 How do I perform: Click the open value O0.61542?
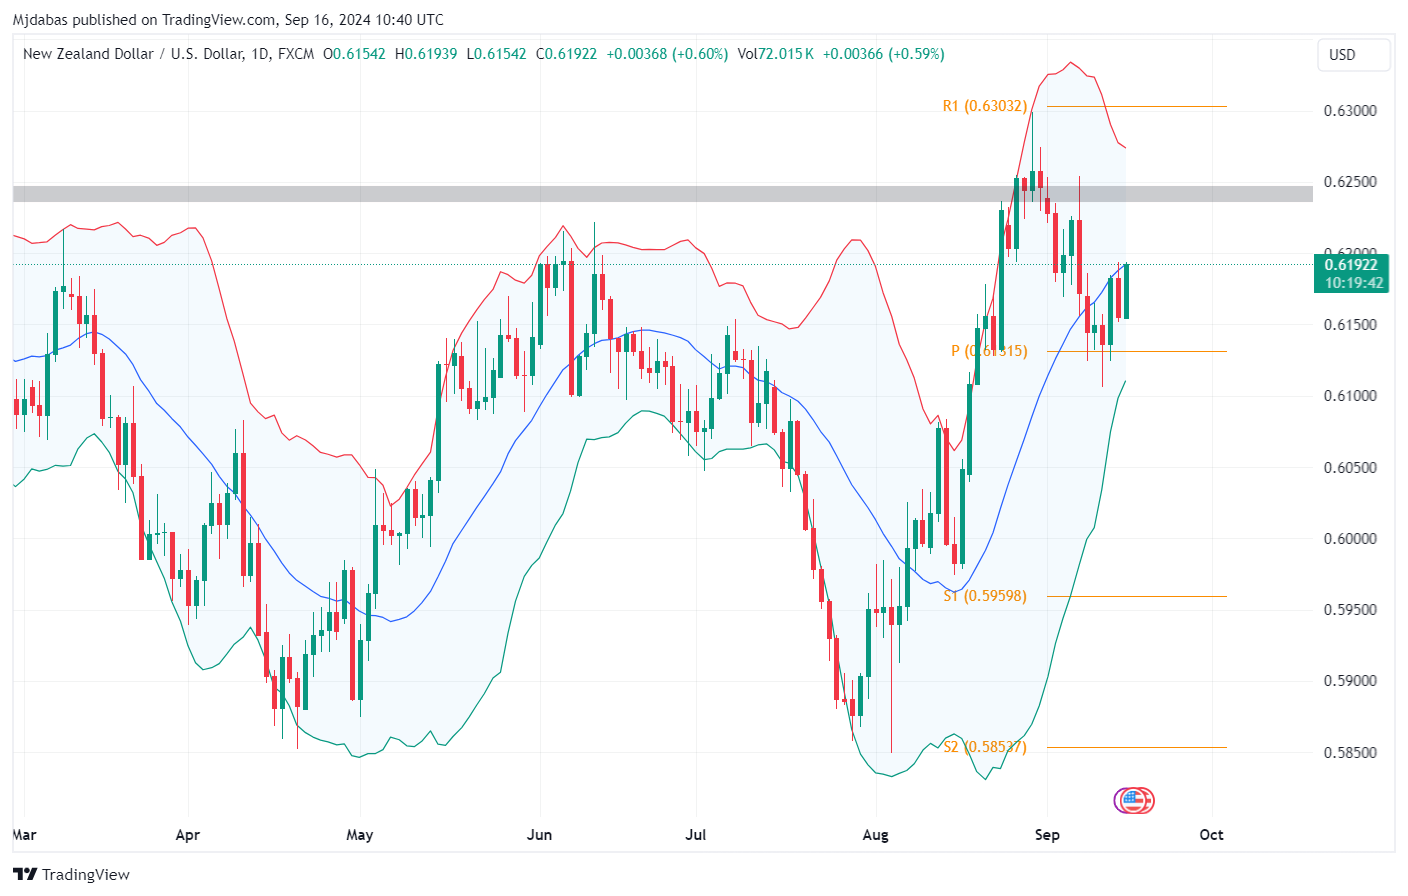[354, 54]
